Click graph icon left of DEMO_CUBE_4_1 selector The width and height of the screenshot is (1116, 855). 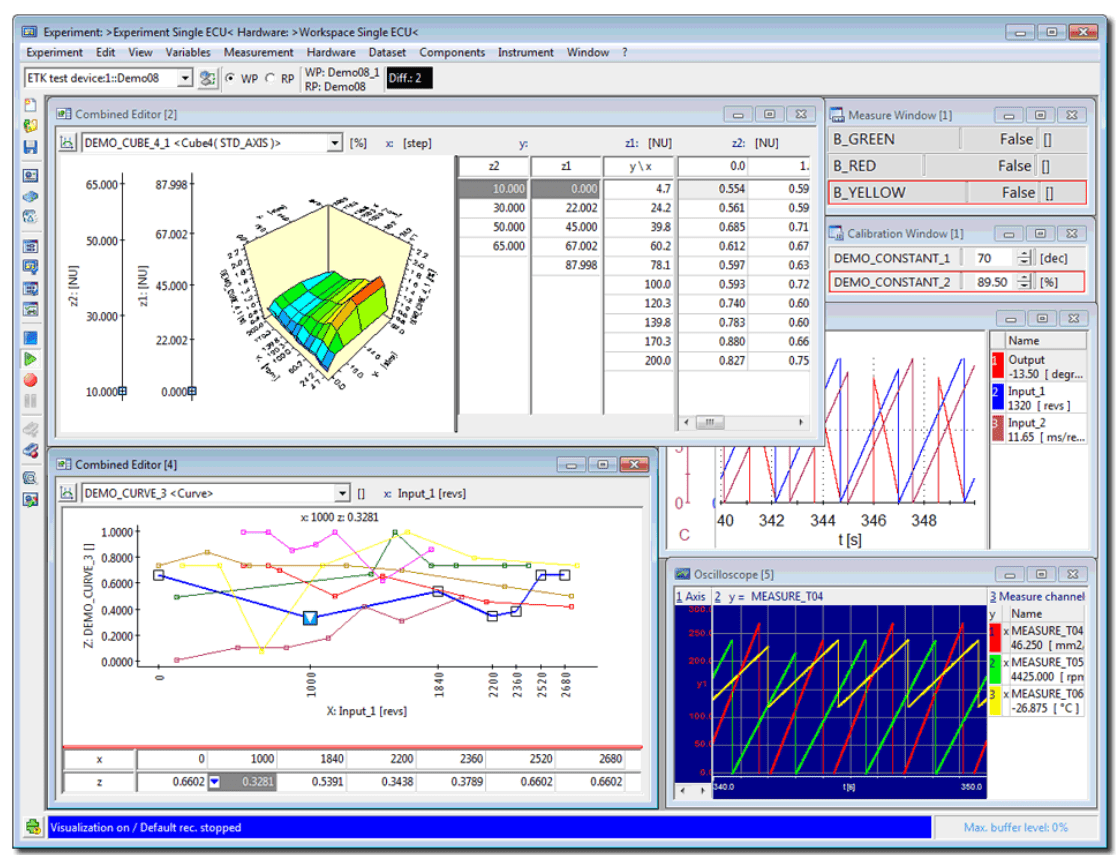click(68, 143)
